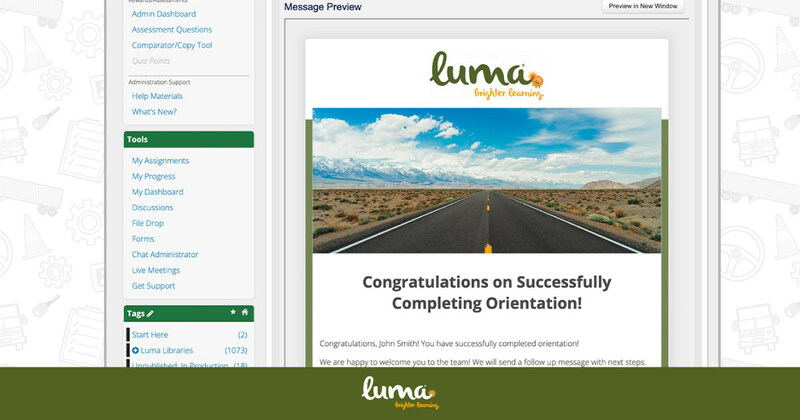
Task: Open Live Meetings
Action: pos(156,270)
